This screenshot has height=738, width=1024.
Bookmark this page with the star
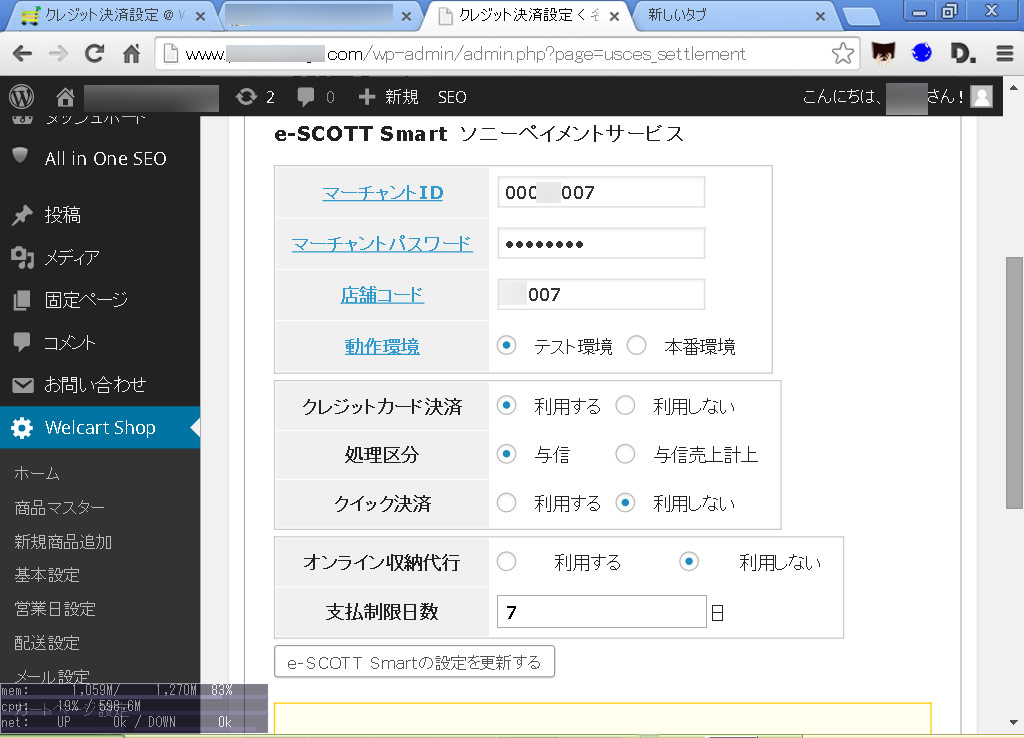coord(842,54)
